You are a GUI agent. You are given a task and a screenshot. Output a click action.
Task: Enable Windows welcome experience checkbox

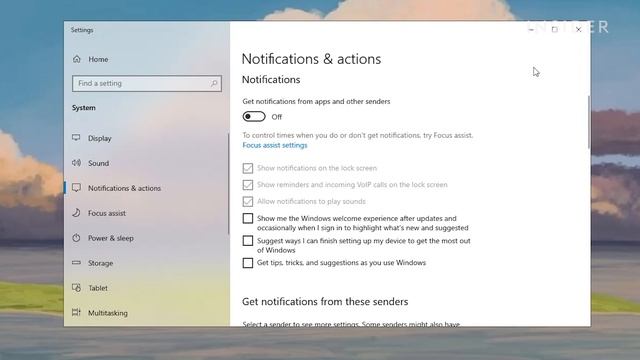click(248, 218)
